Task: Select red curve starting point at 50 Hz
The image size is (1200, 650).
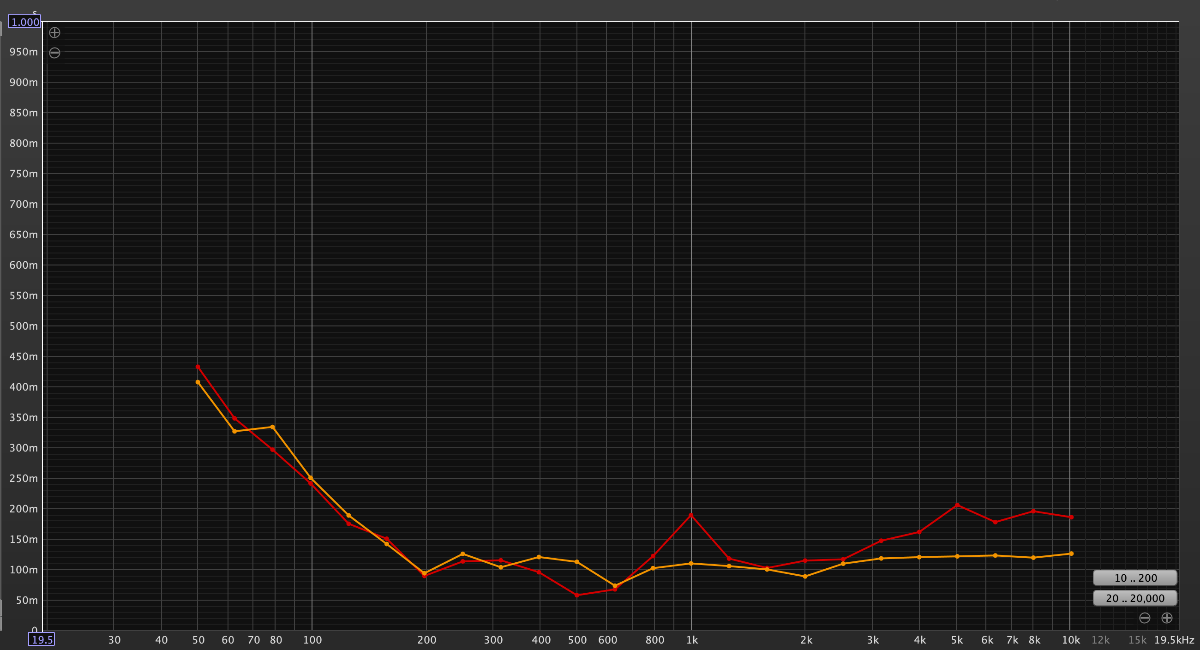Action: pyautogui.click(x=198, y=366)
